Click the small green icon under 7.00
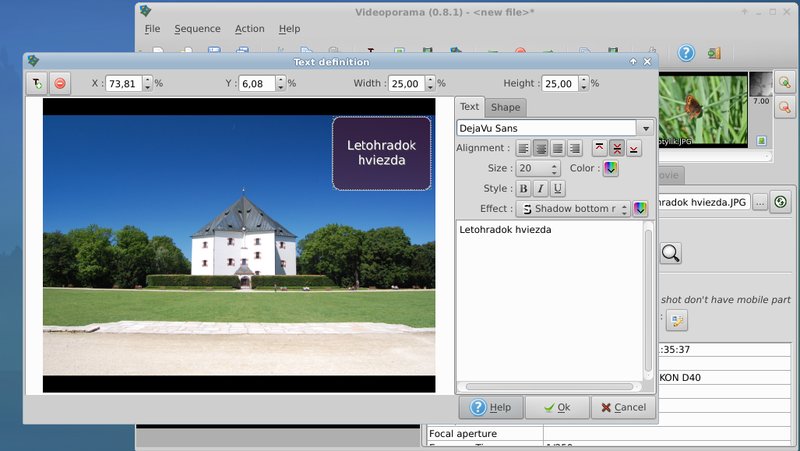The width and height of the screenshot is (800, 451). pos(761,140)
